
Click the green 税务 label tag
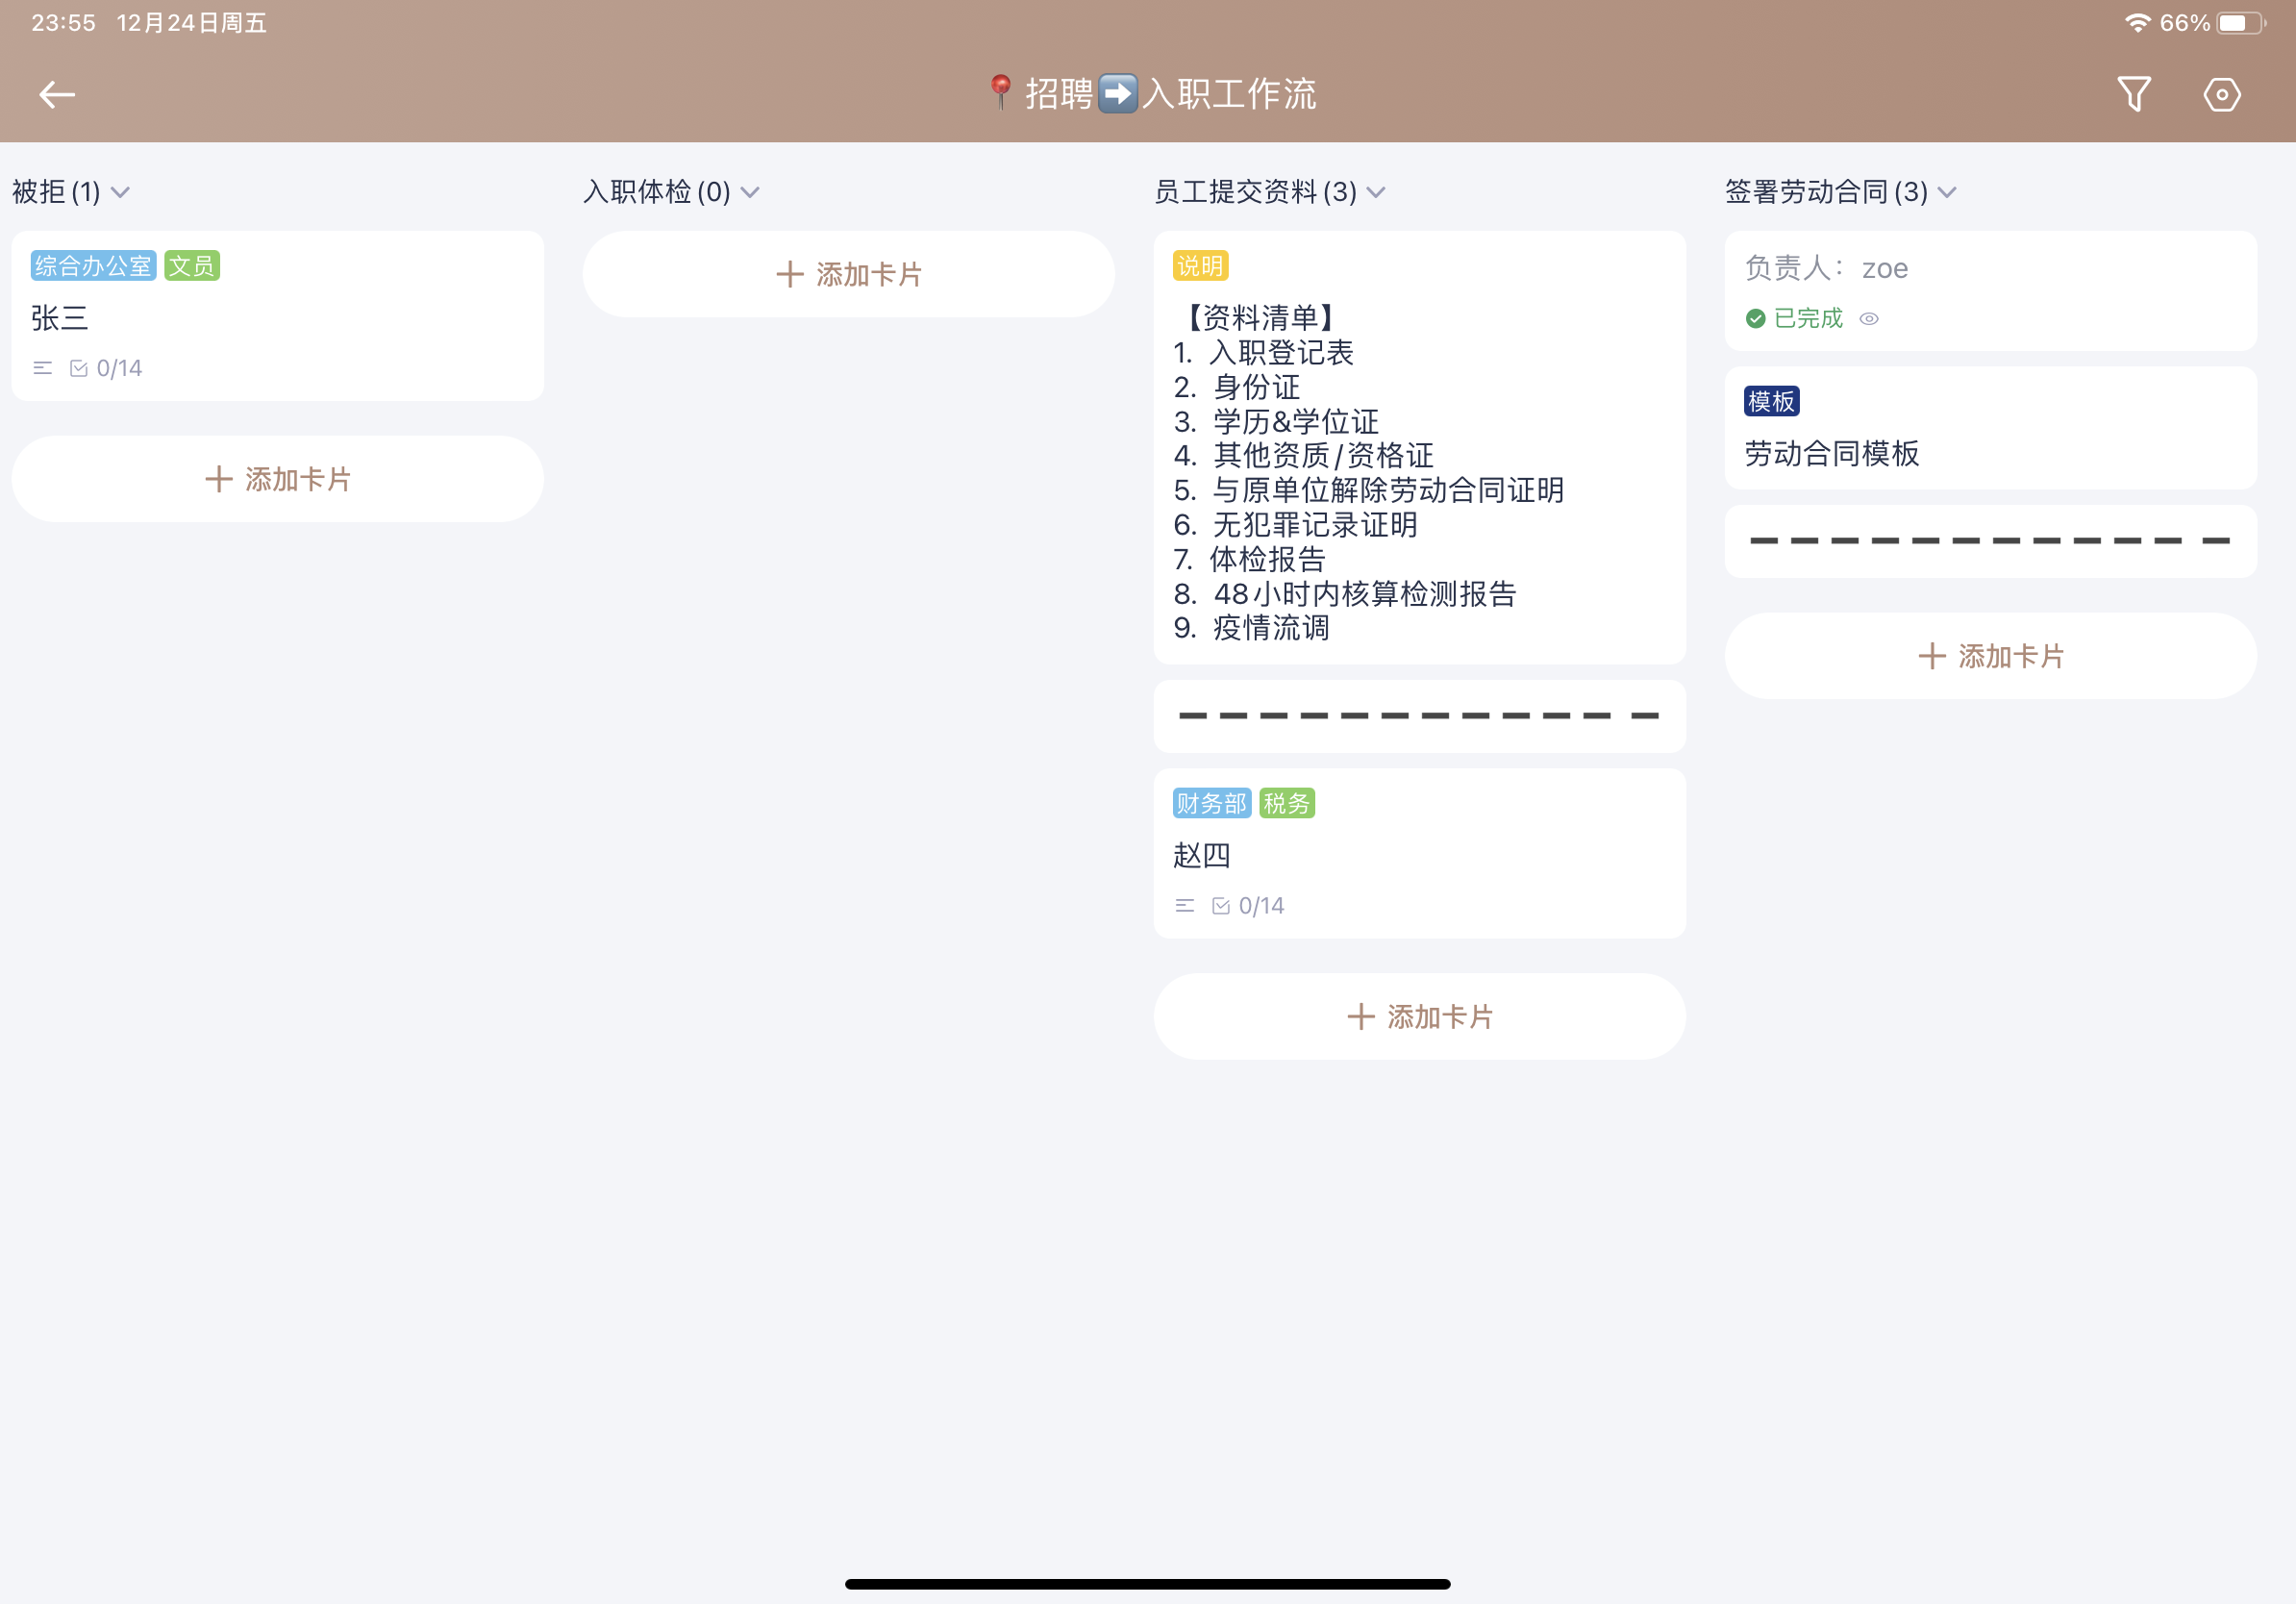[x=1287, y=803]
